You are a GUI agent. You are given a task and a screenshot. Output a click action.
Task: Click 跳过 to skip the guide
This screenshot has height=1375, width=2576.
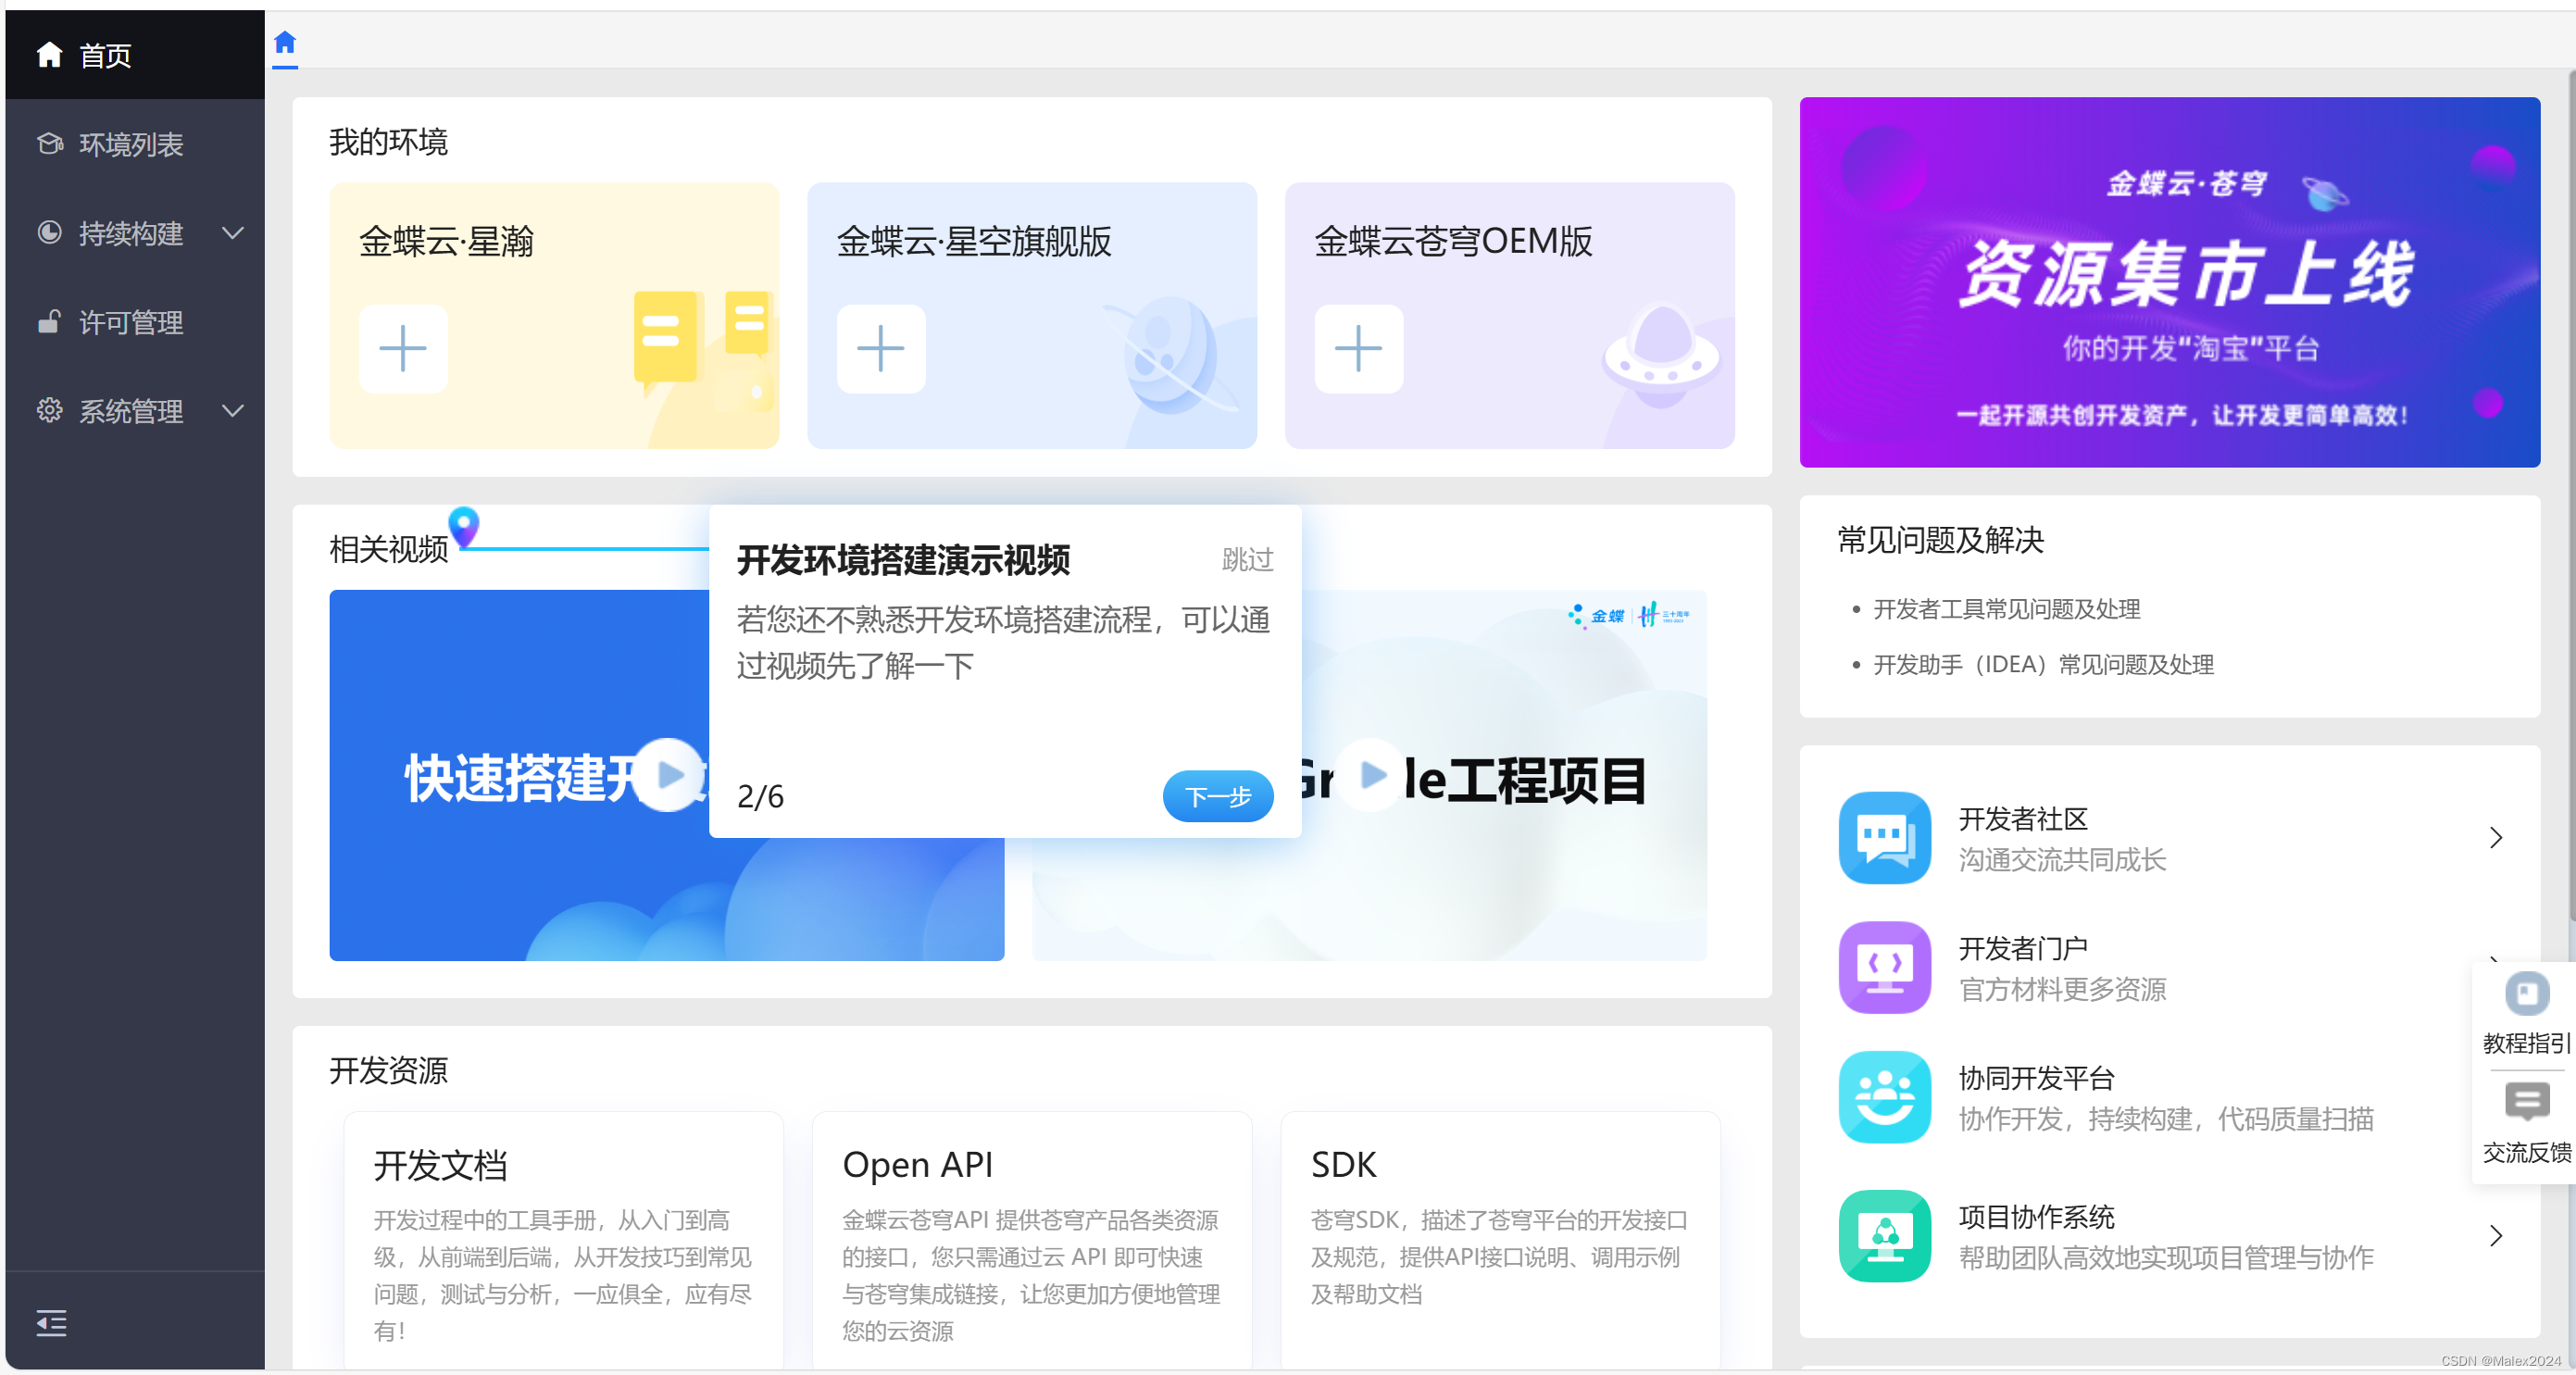1247,559
